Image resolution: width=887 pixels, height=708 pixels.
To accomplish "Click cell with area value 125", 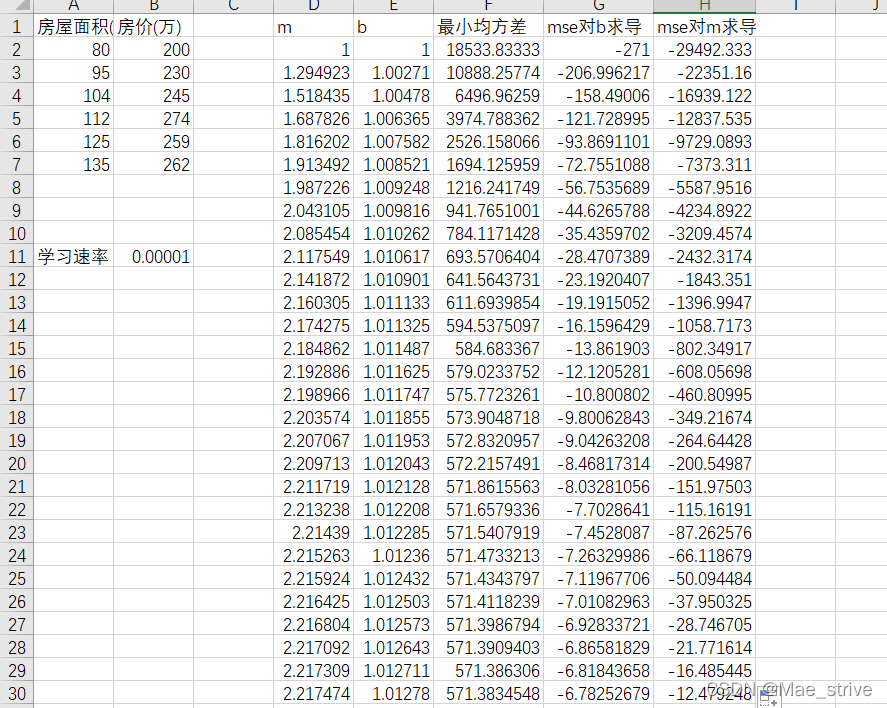I will tap(74, 142).
